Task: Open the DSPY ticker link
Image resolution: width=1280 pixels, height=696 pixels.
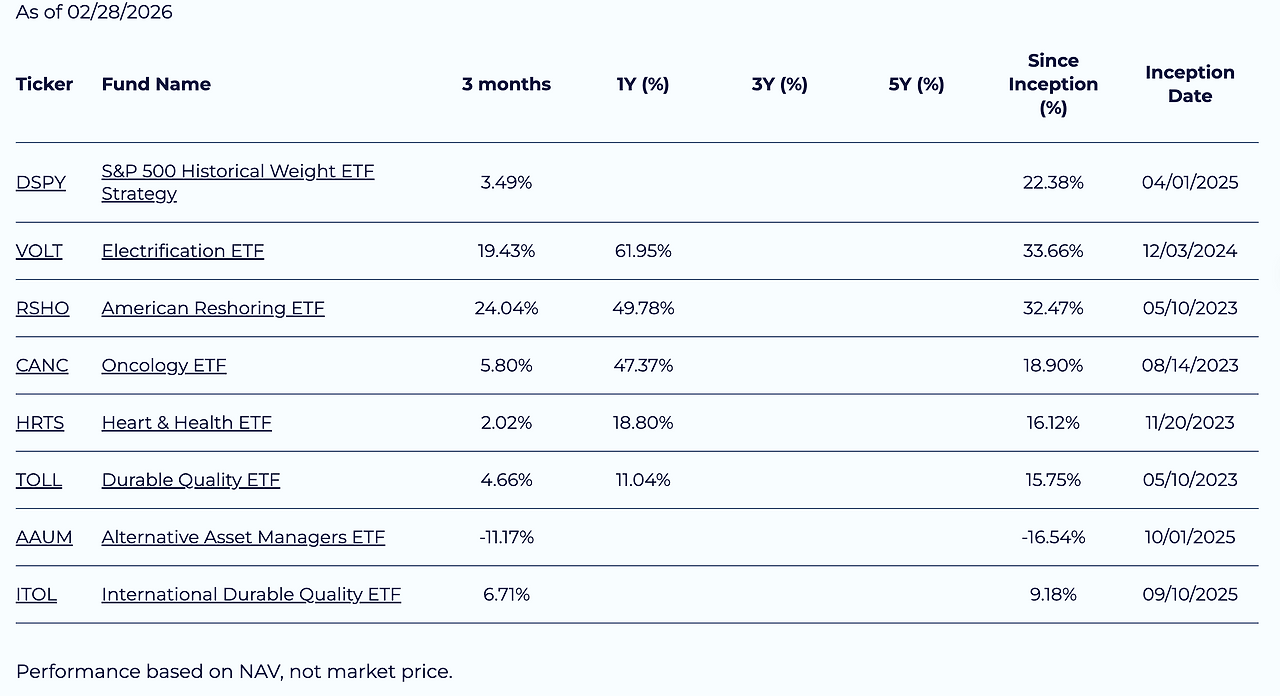Action: [41, 183]
